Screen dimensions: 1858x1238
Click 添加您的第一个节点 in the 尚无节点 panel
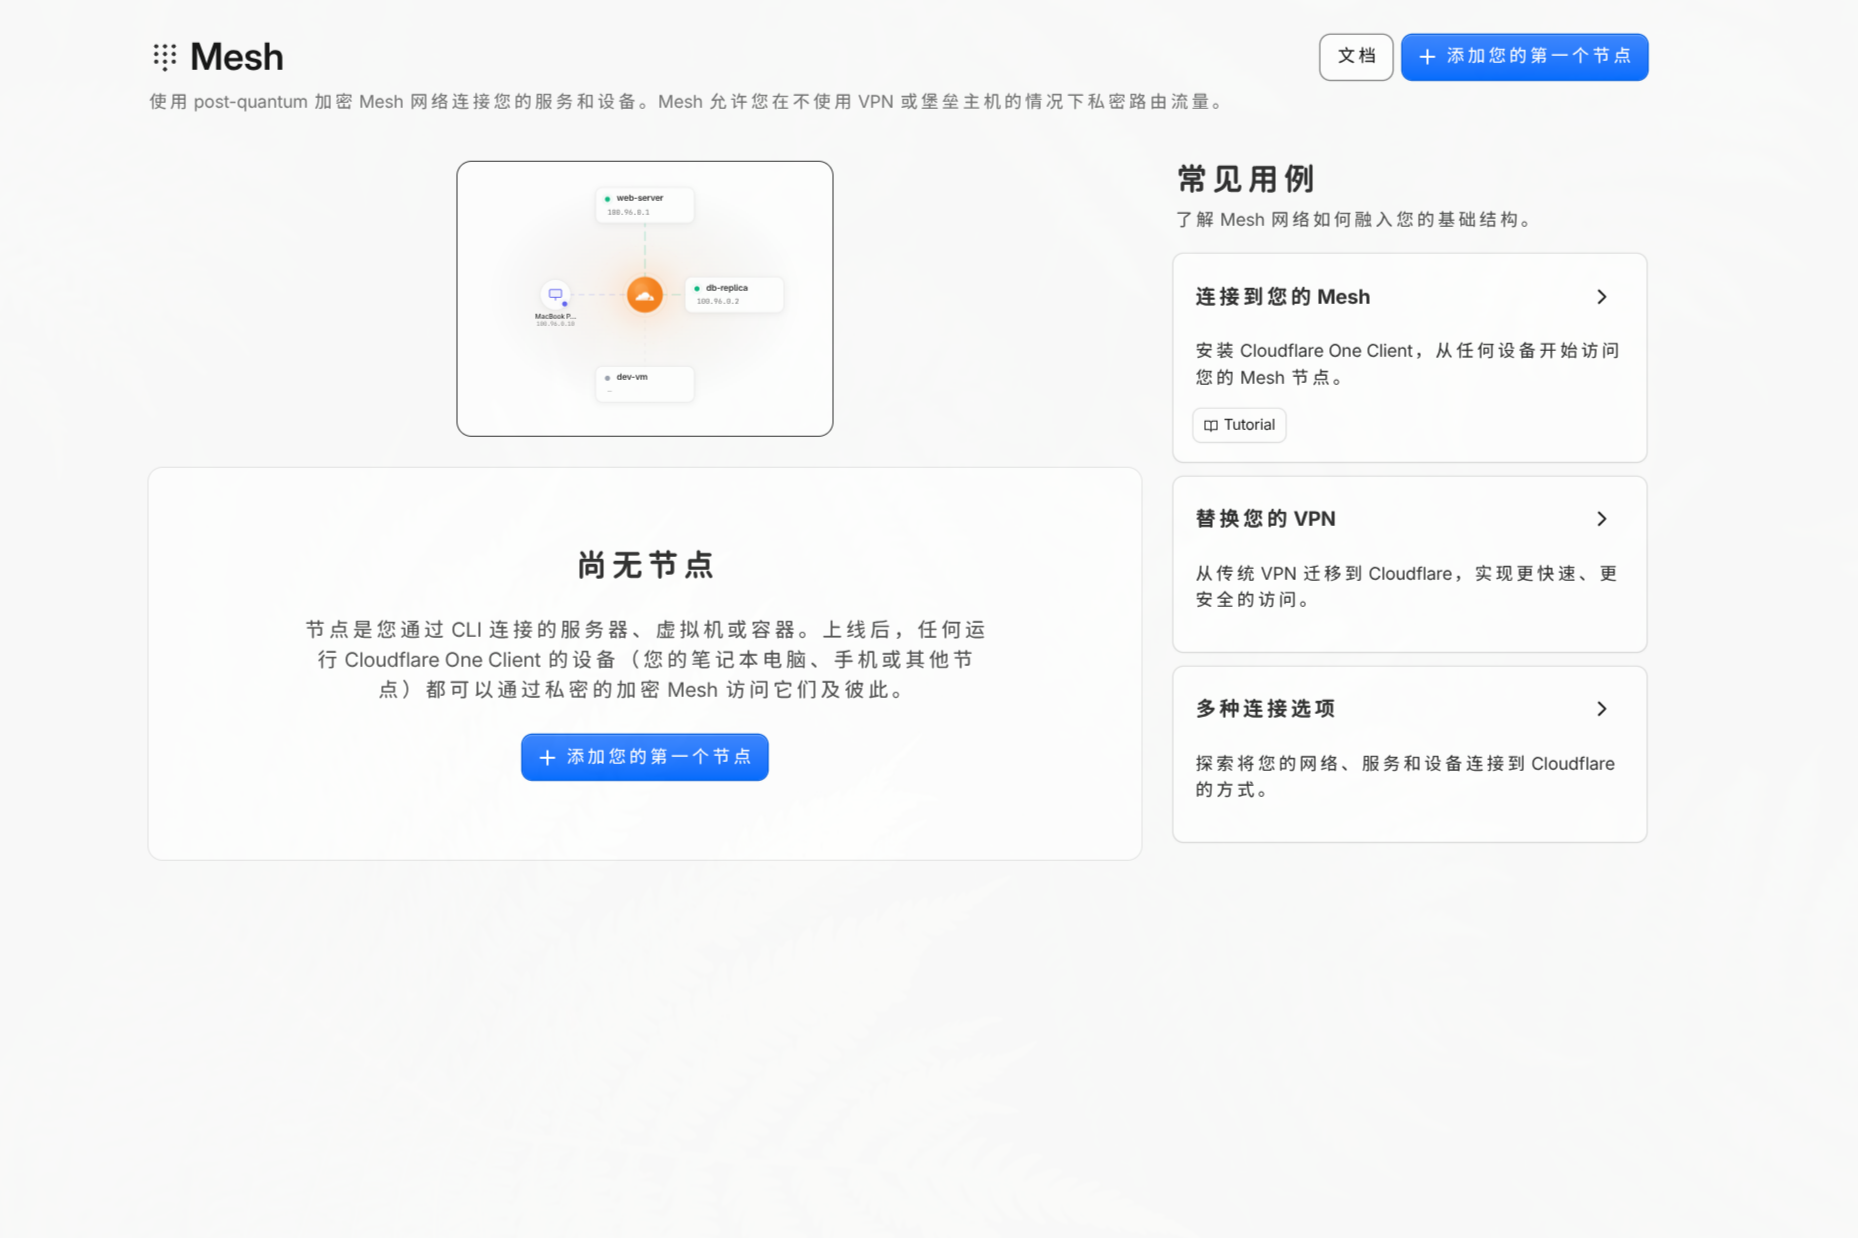coord(644,757)
